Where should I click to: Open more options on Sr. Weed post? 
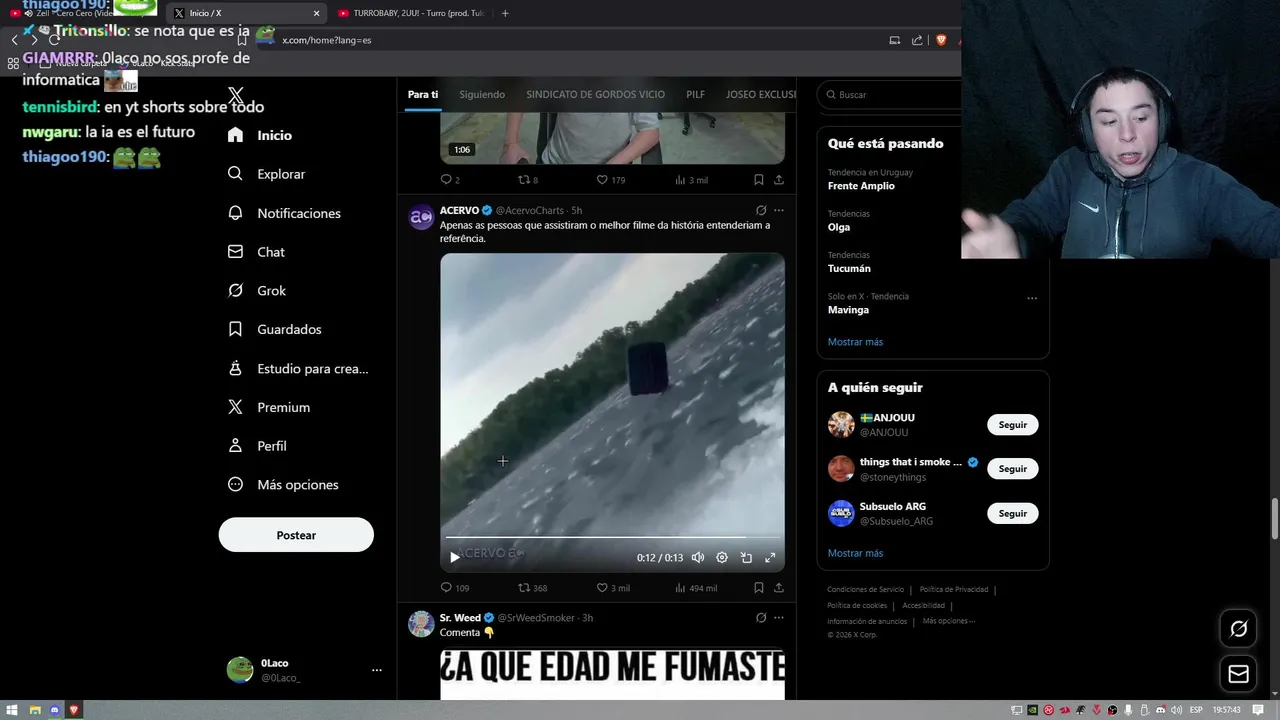click(779, 618)
